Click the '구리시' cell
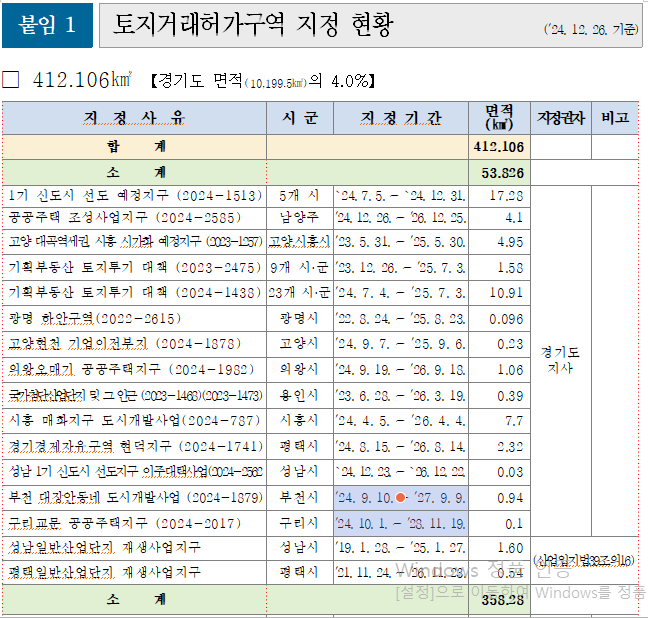This screenshot has width=648, height=618. point(300,524)
